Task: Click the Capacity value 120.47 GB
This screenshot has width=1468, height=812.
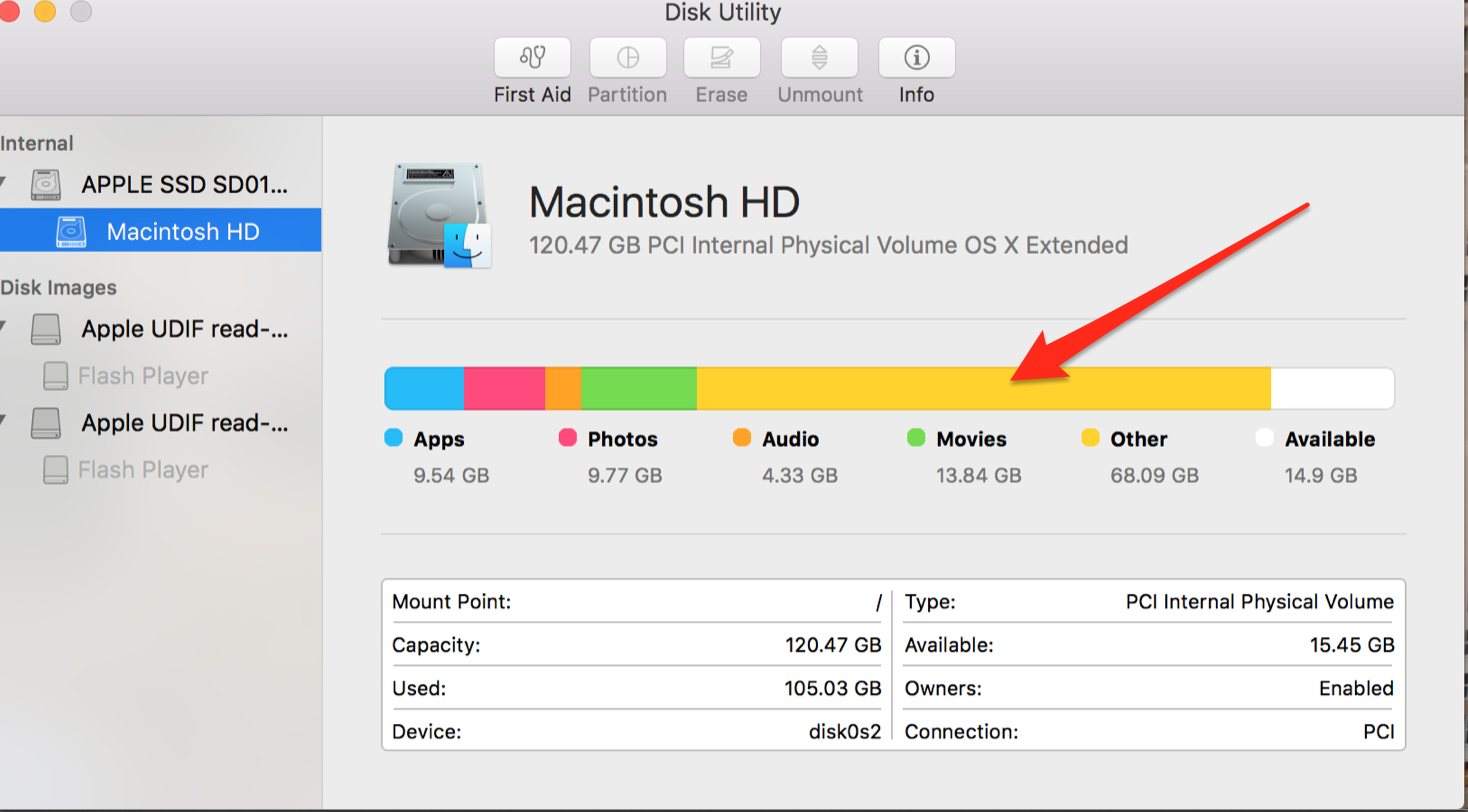Action: click(x=833, y=645)
